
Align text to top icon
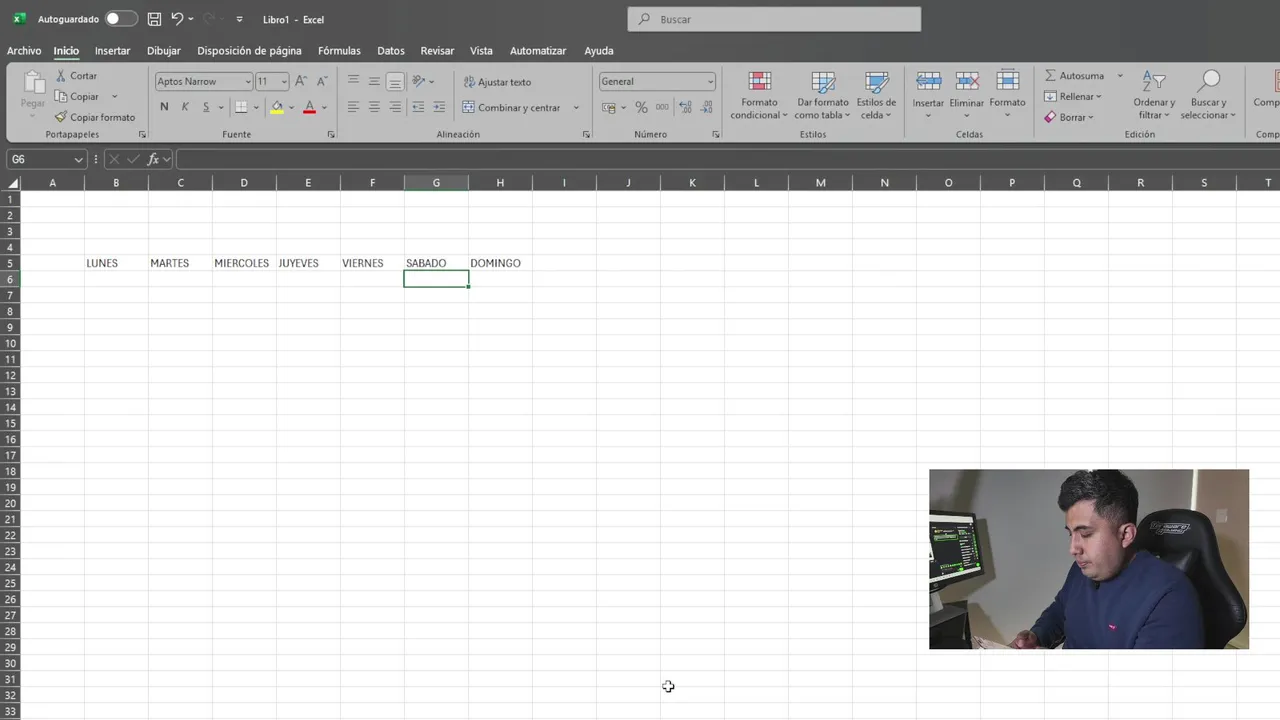(x=353, y=81)
